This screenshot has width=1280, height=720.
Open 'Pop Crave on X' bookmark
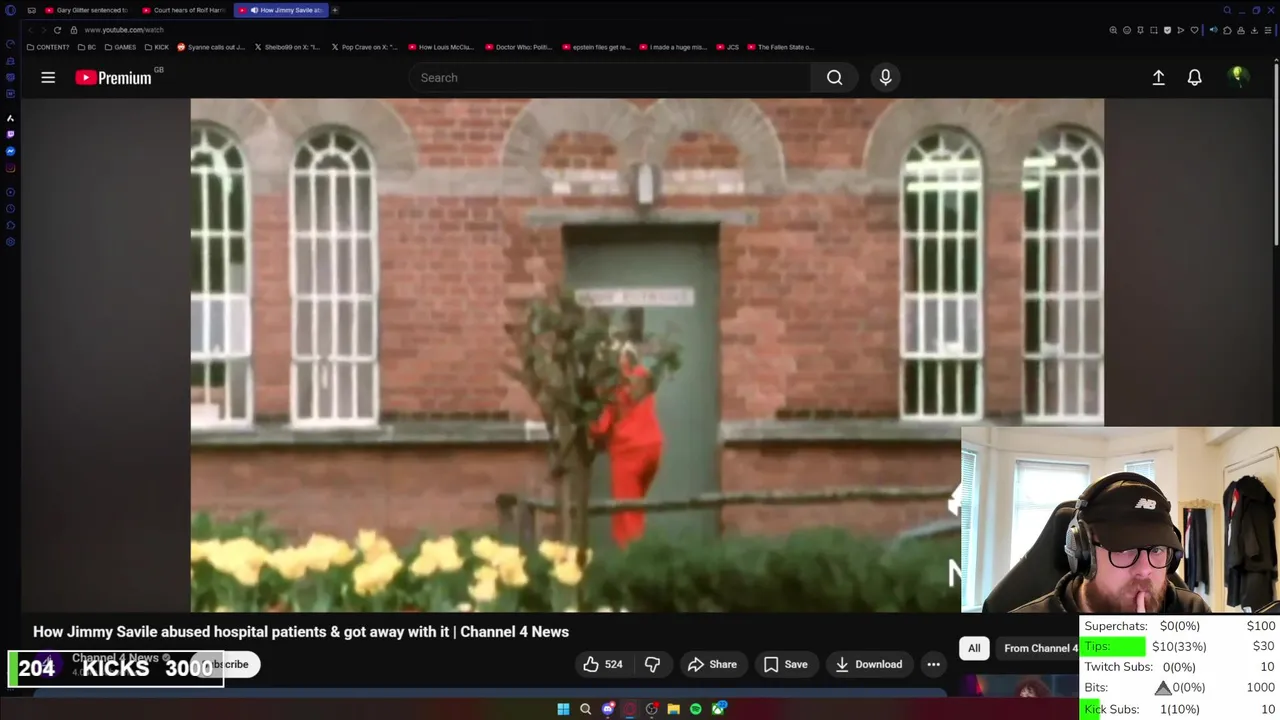364,47
